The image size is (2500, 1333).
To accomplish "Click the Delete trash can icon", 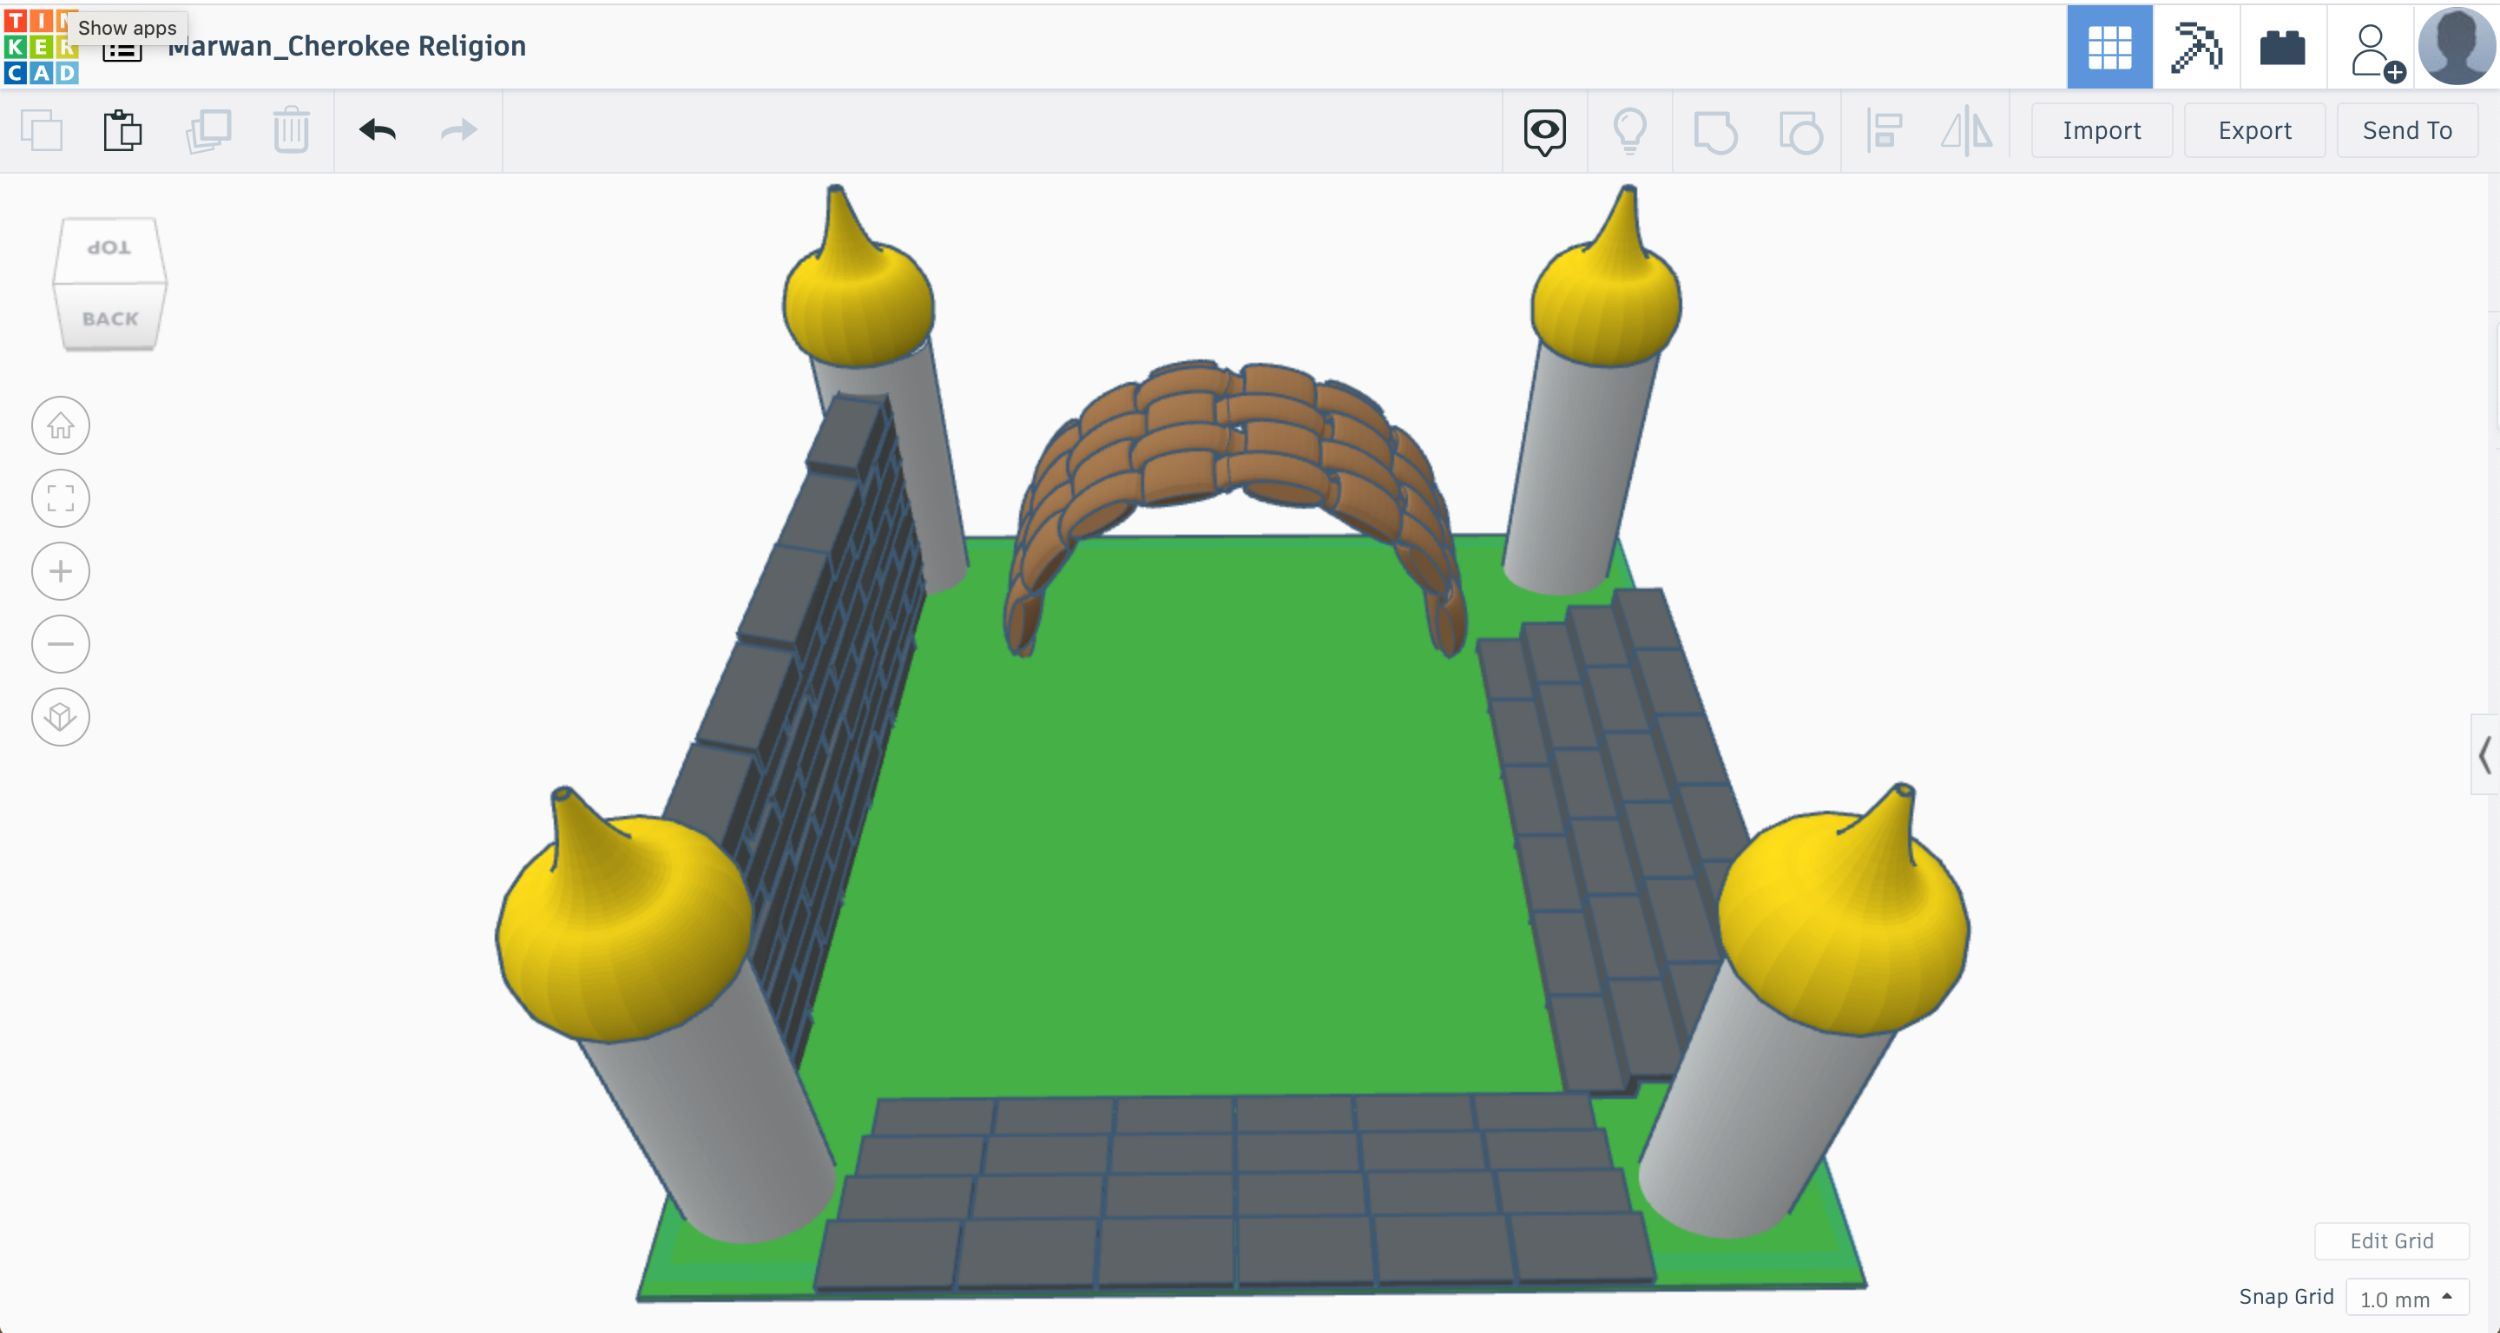I will (x=291, y=131).
